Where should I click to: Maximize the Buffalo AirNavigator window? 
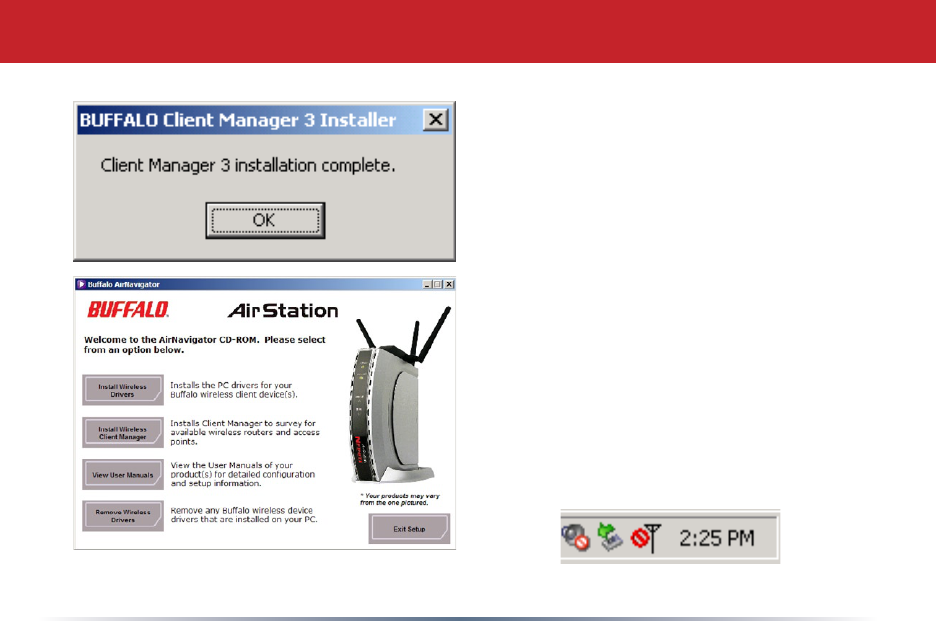(x=438, y=285)
